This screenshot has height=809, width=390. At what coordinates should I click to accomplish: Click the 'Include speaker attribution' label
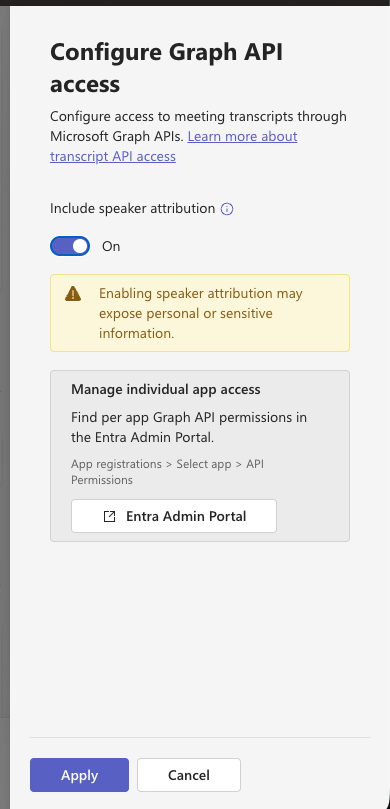pos(133,208)
